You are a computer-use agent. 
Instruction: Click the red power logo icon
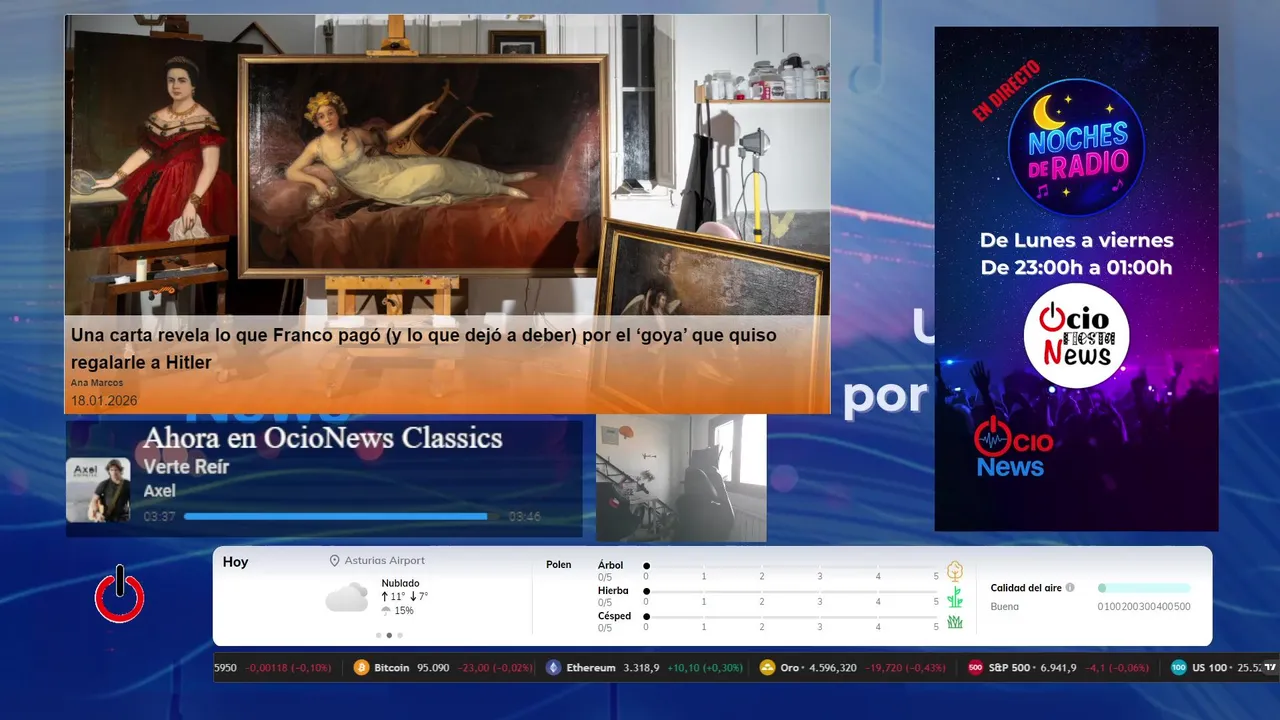click(120, 595)
